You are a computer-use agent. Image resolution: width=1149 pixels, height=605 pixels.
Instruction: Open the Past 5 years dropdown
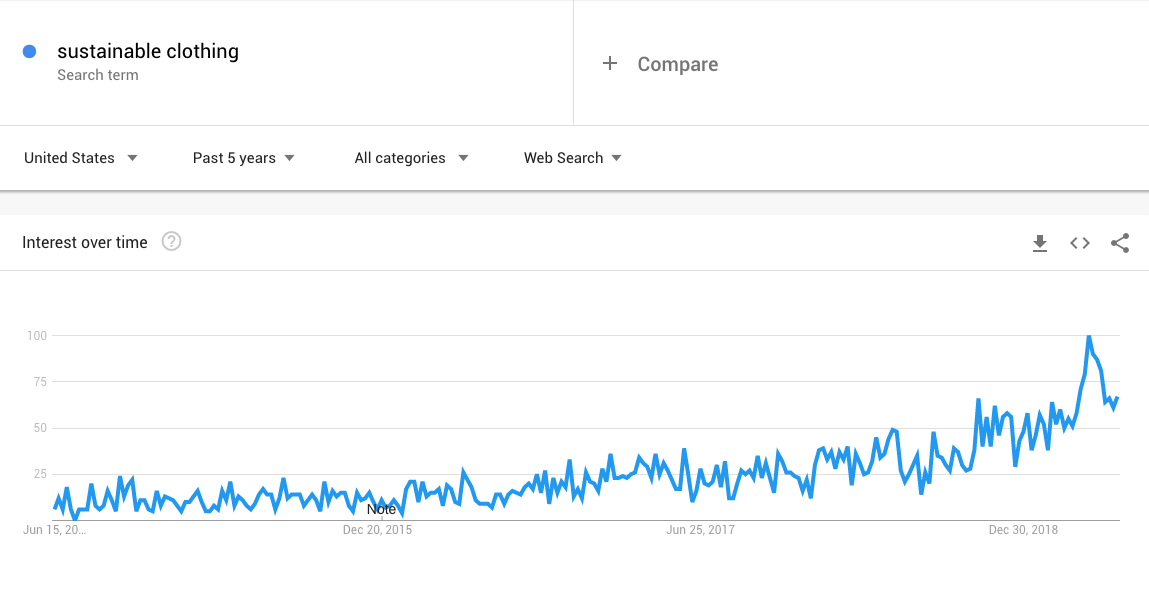pyautogui.click(x=243, y=158)
